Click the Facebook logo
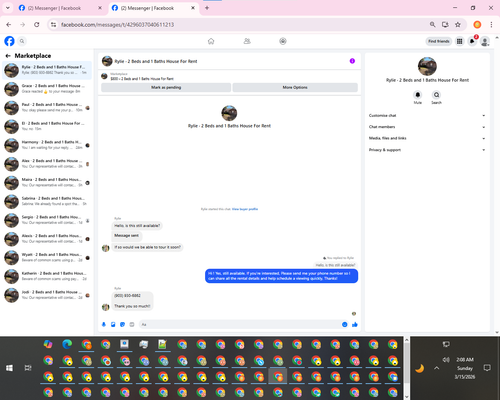The image size is (500, 400). pos(9,41)
